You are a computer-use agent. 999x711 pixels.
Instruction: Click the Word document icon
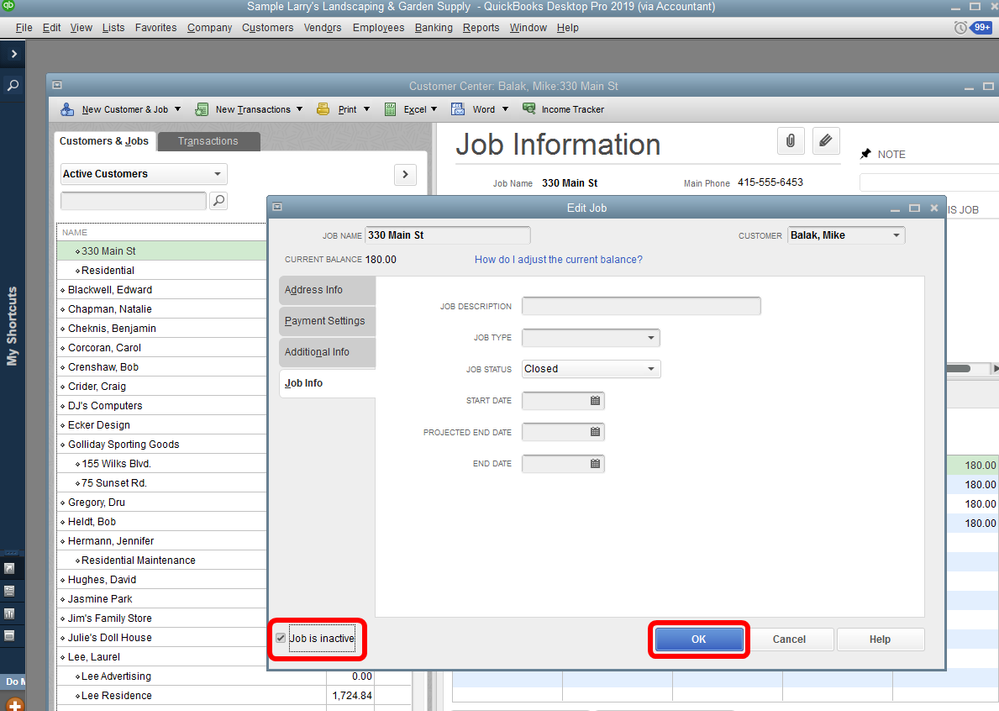[457, 109]
